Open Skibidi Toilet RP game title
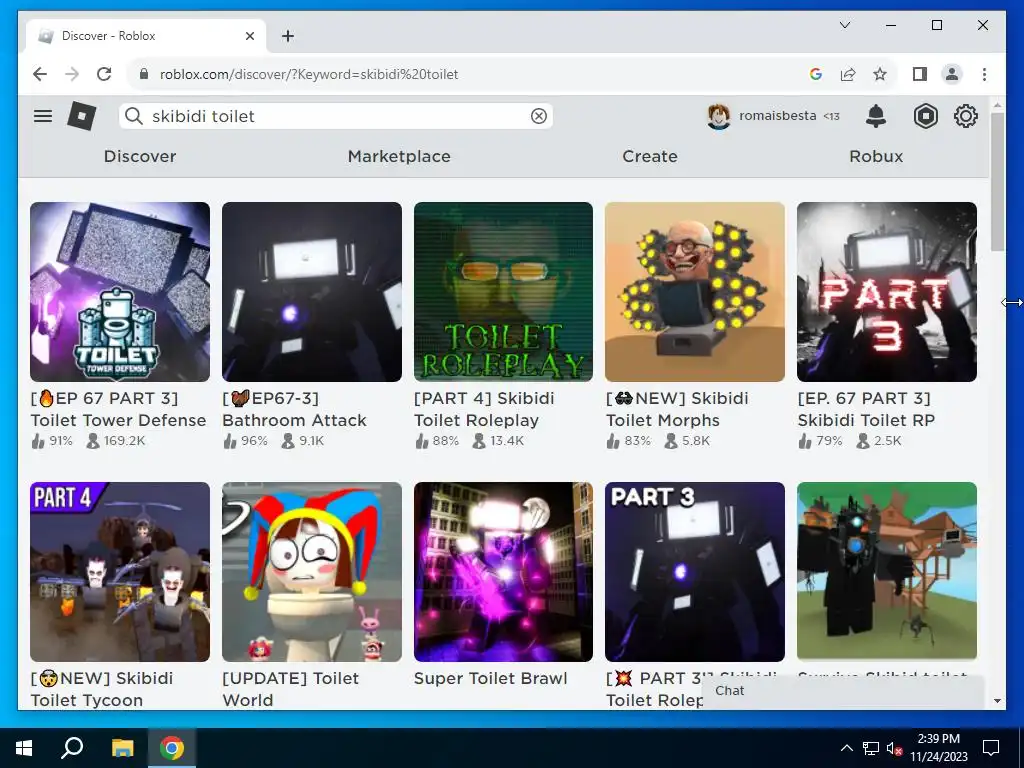 coord(866,409)
